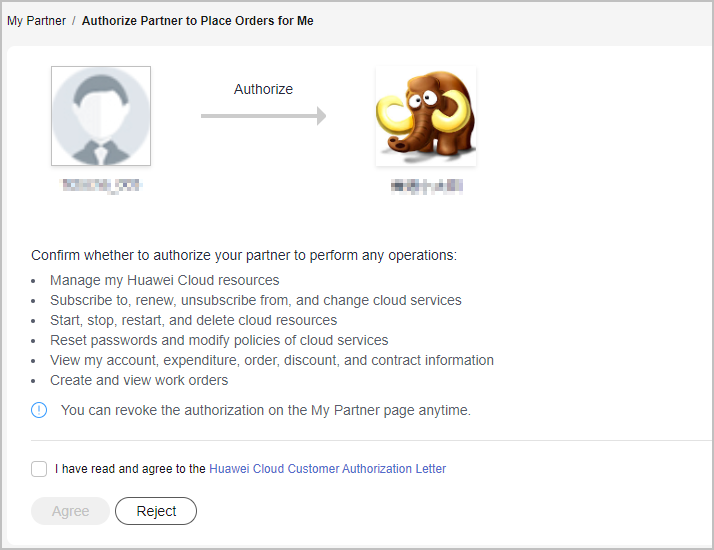Tick the agreement checkbox

[39, 468]
